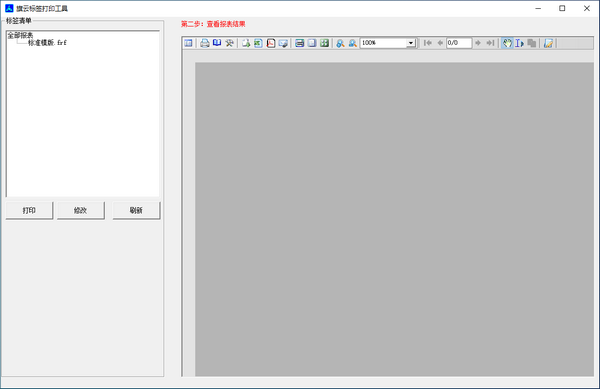600x389 pixels.
Task: Close the label print tool window
Action: 587,8
